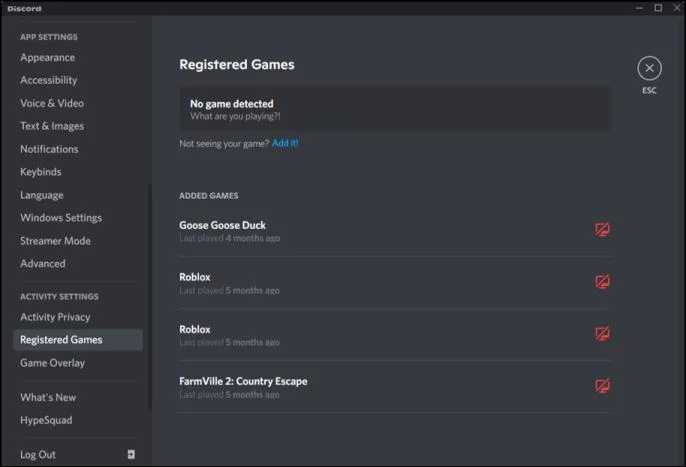
Task: Open Windows Settings page
Action: coord(61,218)
